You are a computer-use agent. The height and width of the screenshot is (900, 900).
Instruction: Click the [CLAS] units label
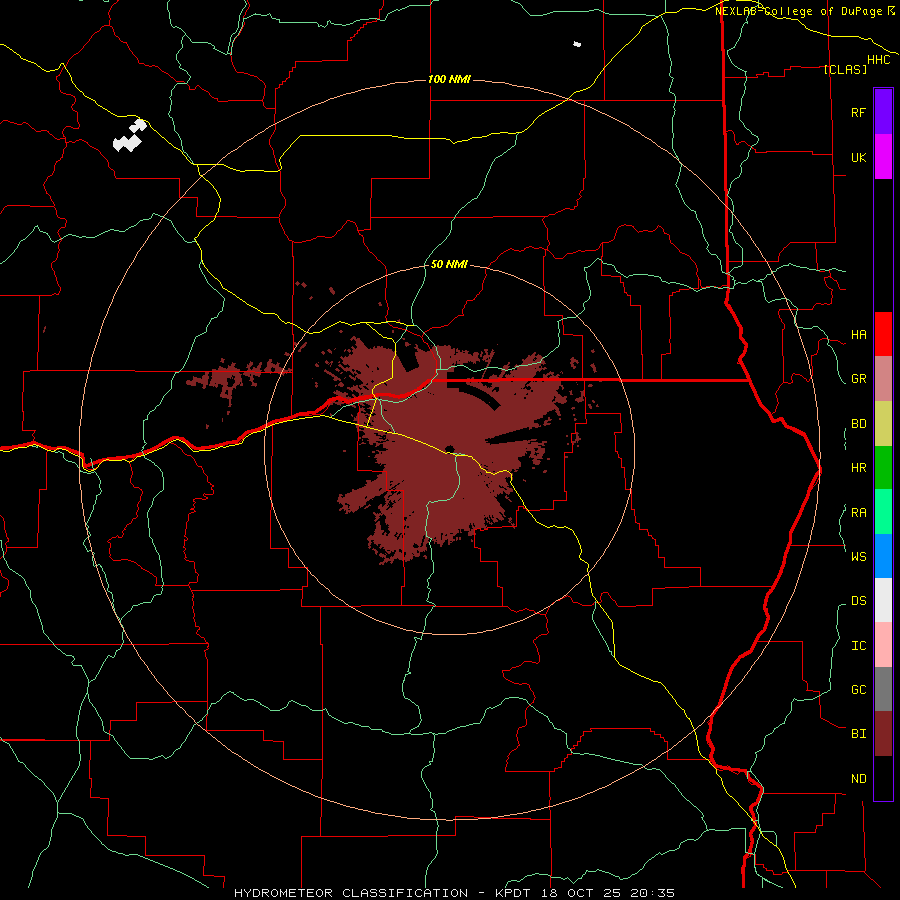pyautogui.click(x=845, y=69)
